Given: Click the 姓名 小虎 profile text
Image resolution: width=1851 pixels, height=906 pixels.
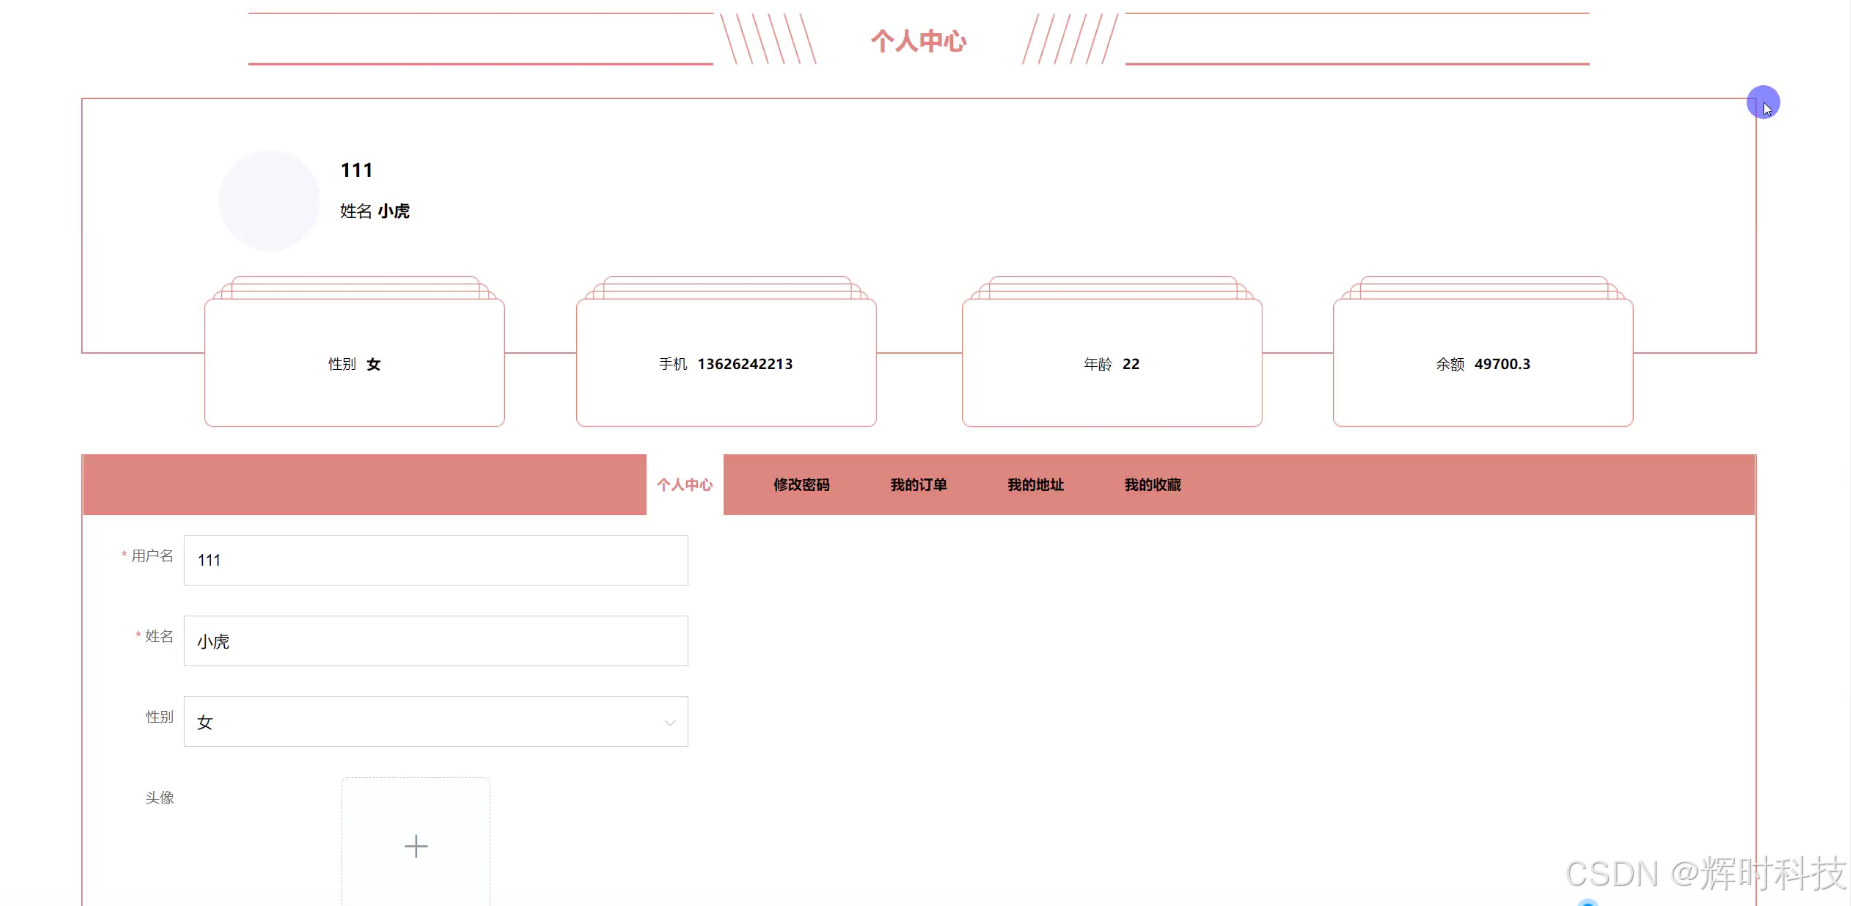Looking at the screenshot, I should click(375, 211).
